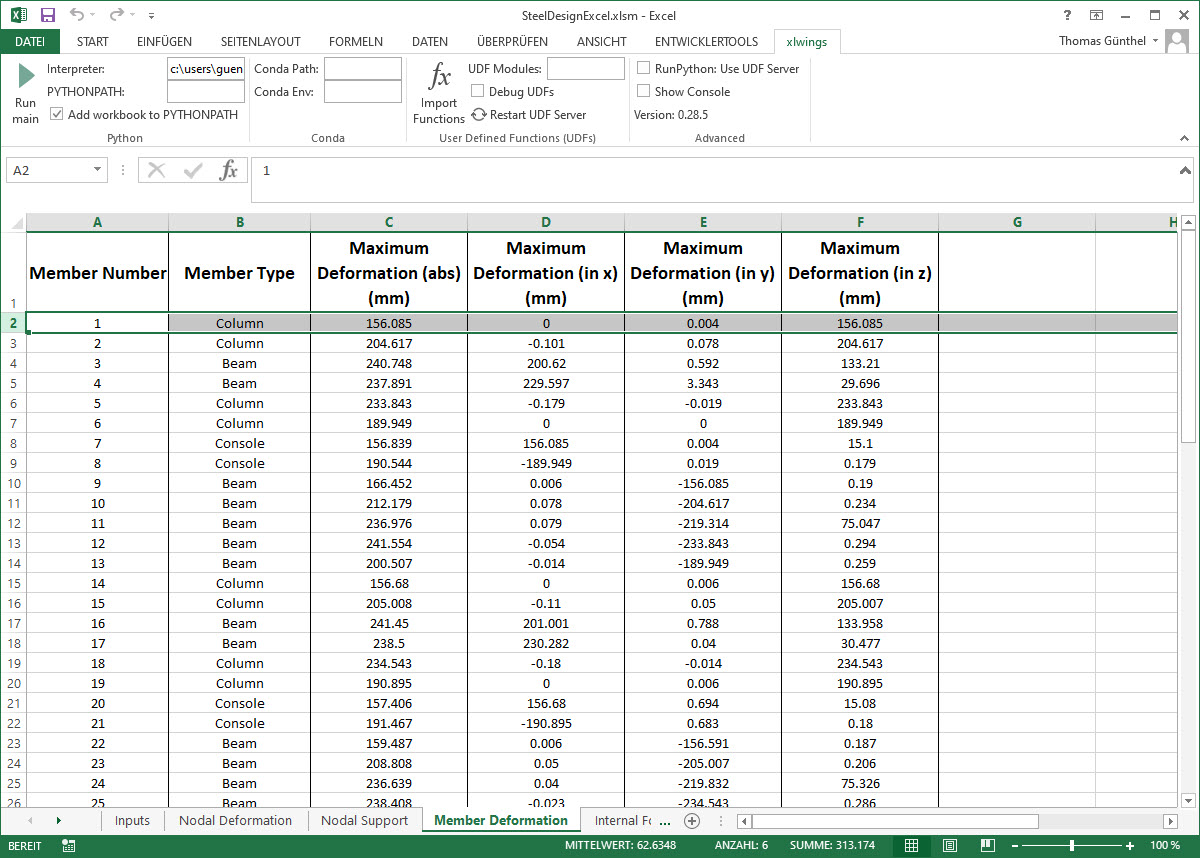The width and height of the screenshot is (1200, 858).
Task: Enable Debug UDFs
Action: (x=477, y=91)
